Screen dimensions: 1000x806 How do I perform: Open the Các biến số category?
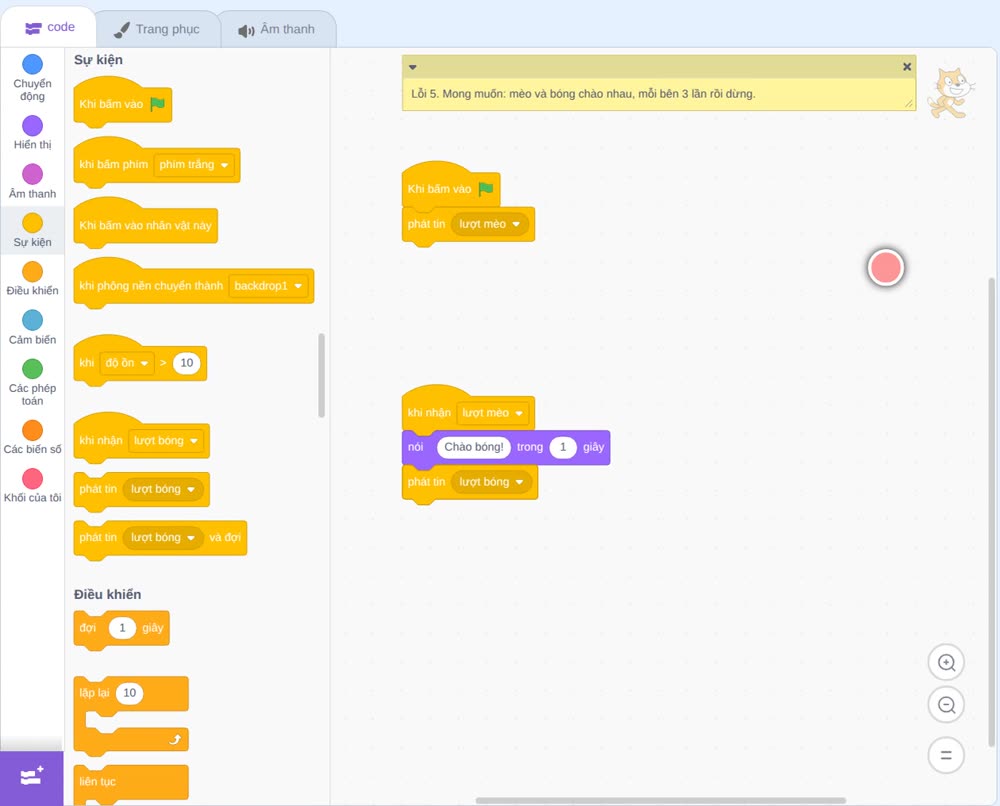point(32,437)
